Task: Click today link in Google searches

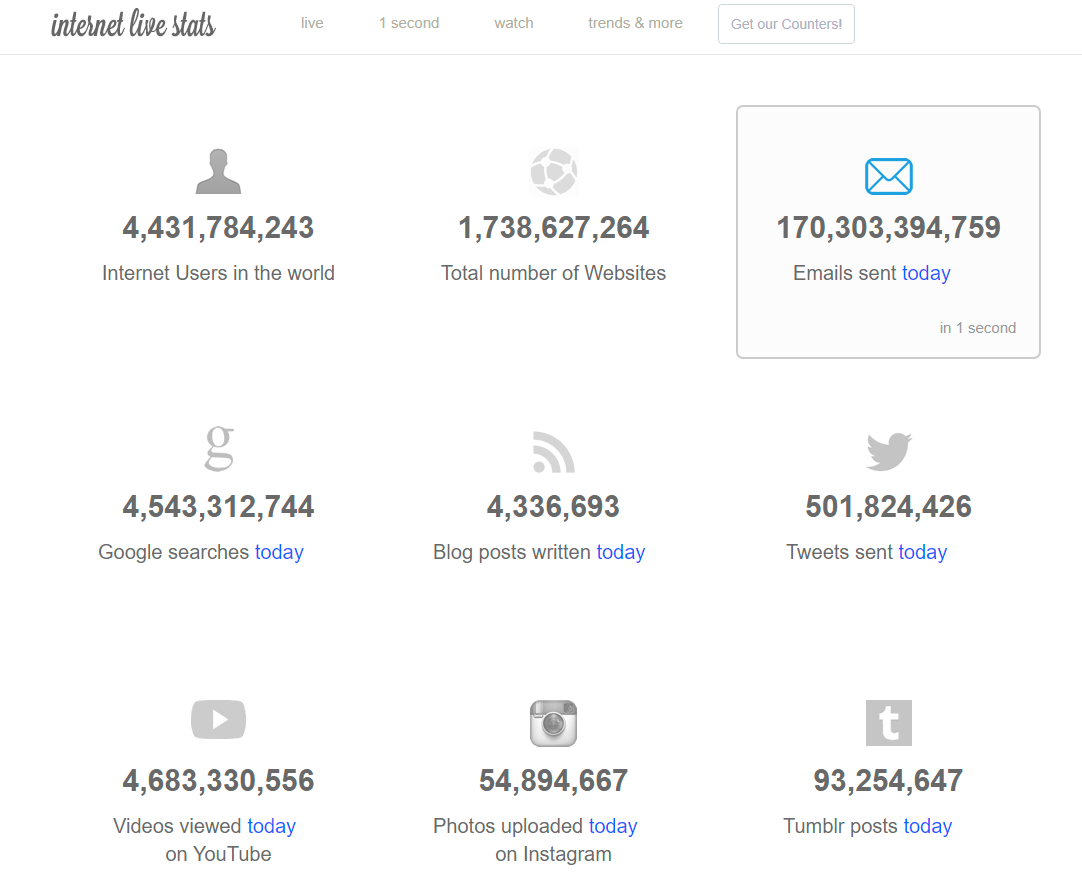Action: [279, 552]
